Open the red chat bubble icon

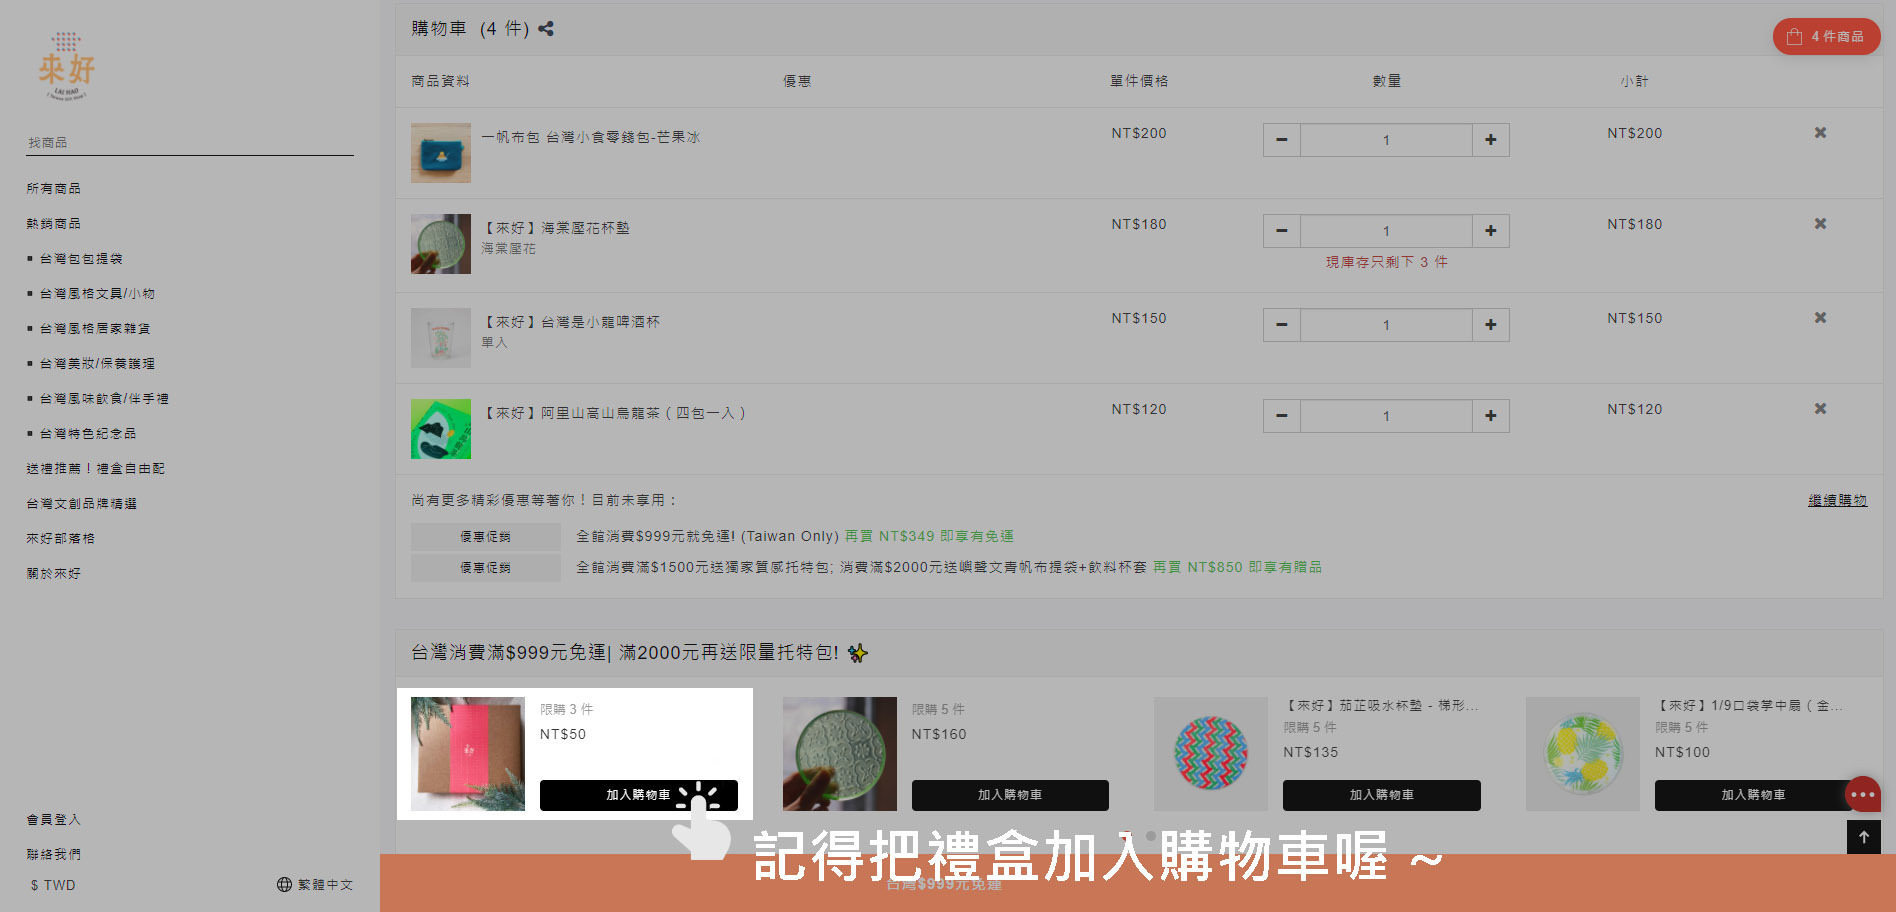pyautogui.click(x=1863, y=795)
